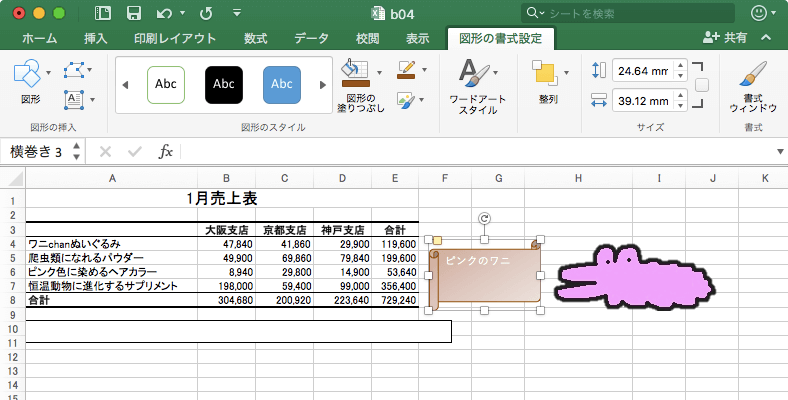
Task: Switch to the 挿入 tab
Action: (x=95, y=38)
